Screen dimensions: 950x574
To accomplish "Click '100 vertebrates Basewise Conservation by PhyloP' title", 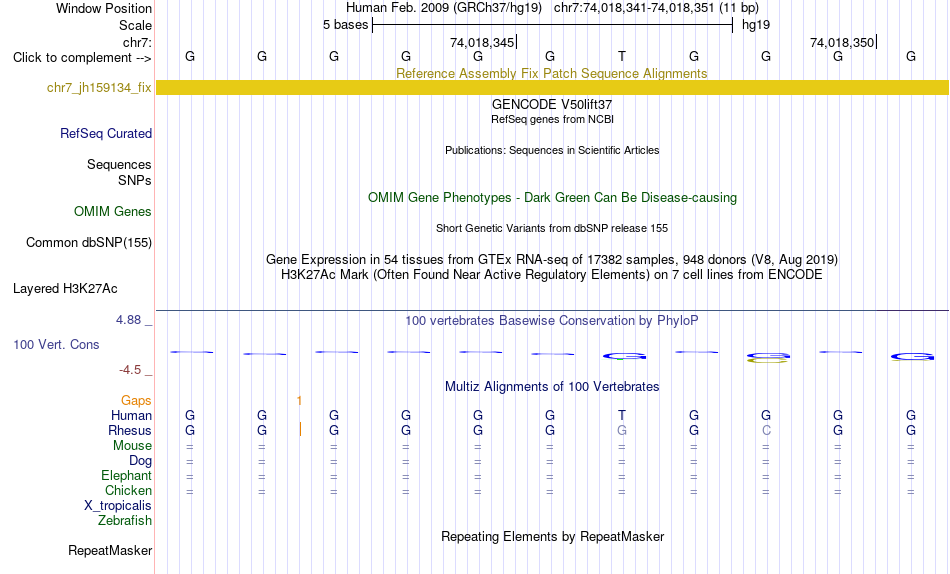I will 552,321.
